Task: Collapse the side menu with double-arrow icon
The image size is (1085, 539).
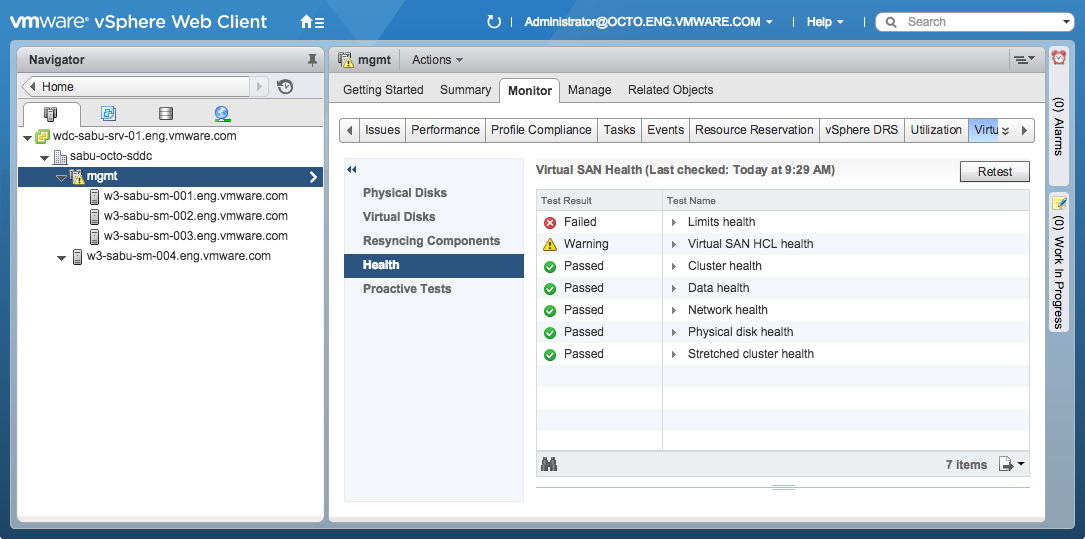Action: point(352,170)
